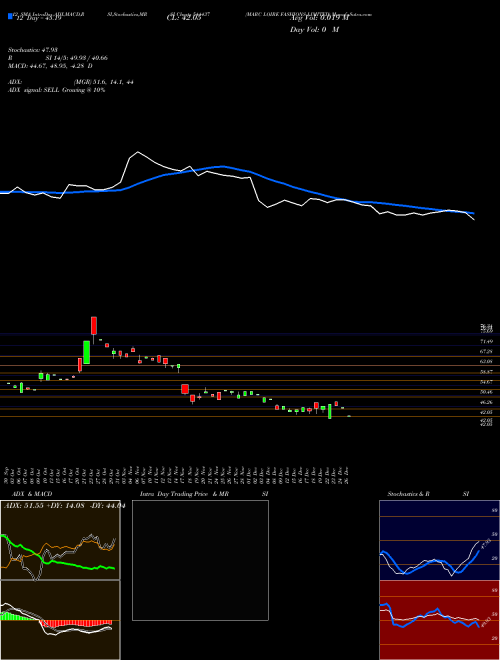Screen dimensions: 500x660
Task: Click the "ADX: 51.55 +DY: 14.08 -DY: 44.04" readout
Action: coord(64,506)
